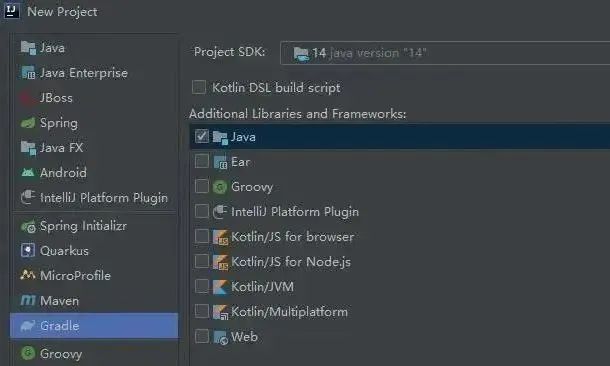Screen dimensions: 610x366
Task: Check IntelliJ Platform Plugin framework checkbox
Action: click(x=202, y=211)
